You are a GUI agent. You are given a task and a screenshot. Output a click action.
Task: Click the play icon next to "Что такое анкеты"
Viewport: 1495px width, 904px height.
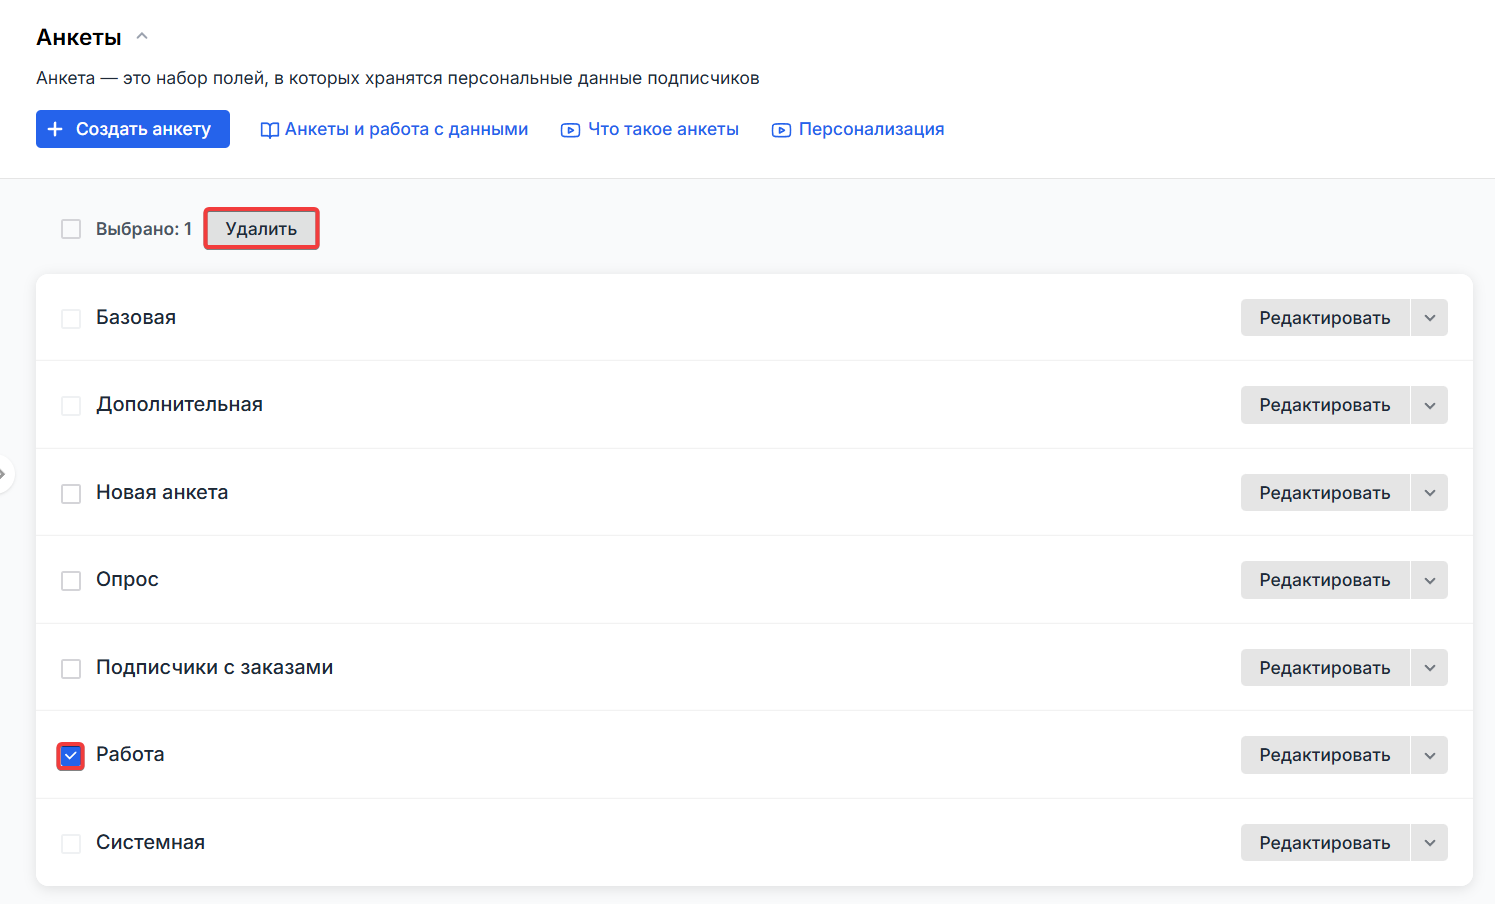pyautogui.click(x=569, y=129)
